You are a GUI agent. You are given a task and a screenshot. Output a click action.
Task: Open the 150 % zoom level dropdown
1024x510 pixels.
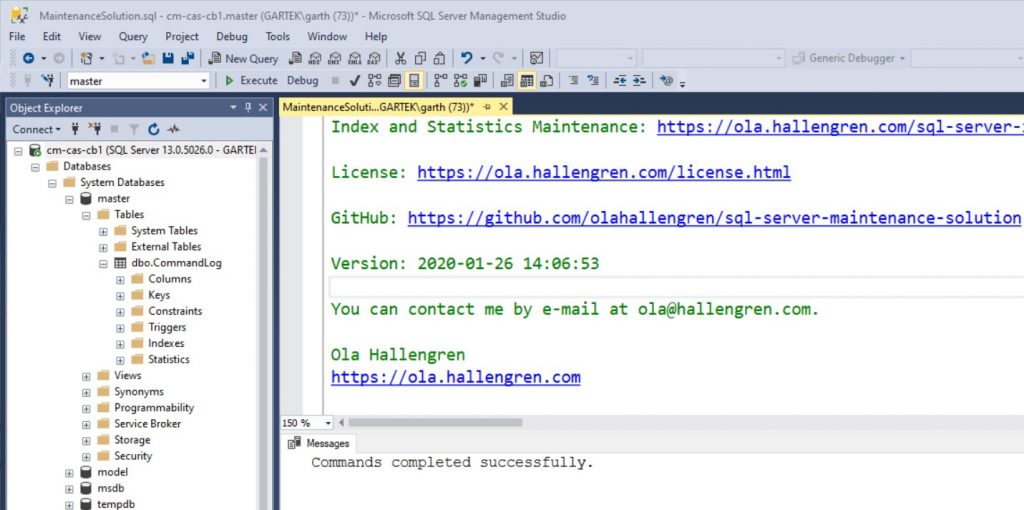330,423
